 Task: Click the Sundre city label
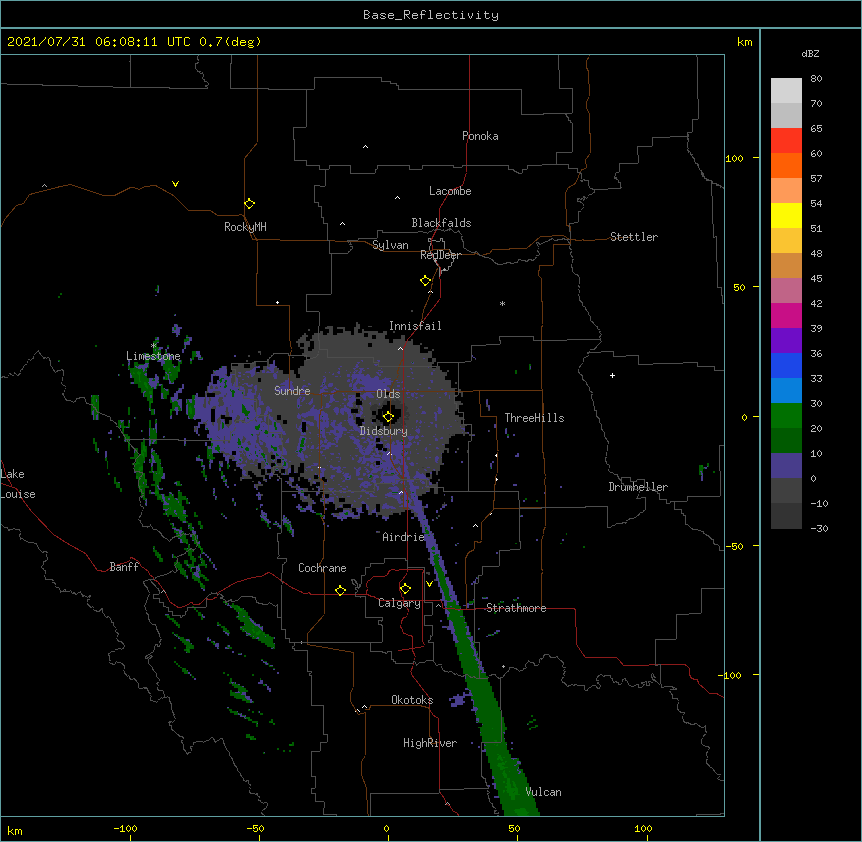[x=292, y=391]
